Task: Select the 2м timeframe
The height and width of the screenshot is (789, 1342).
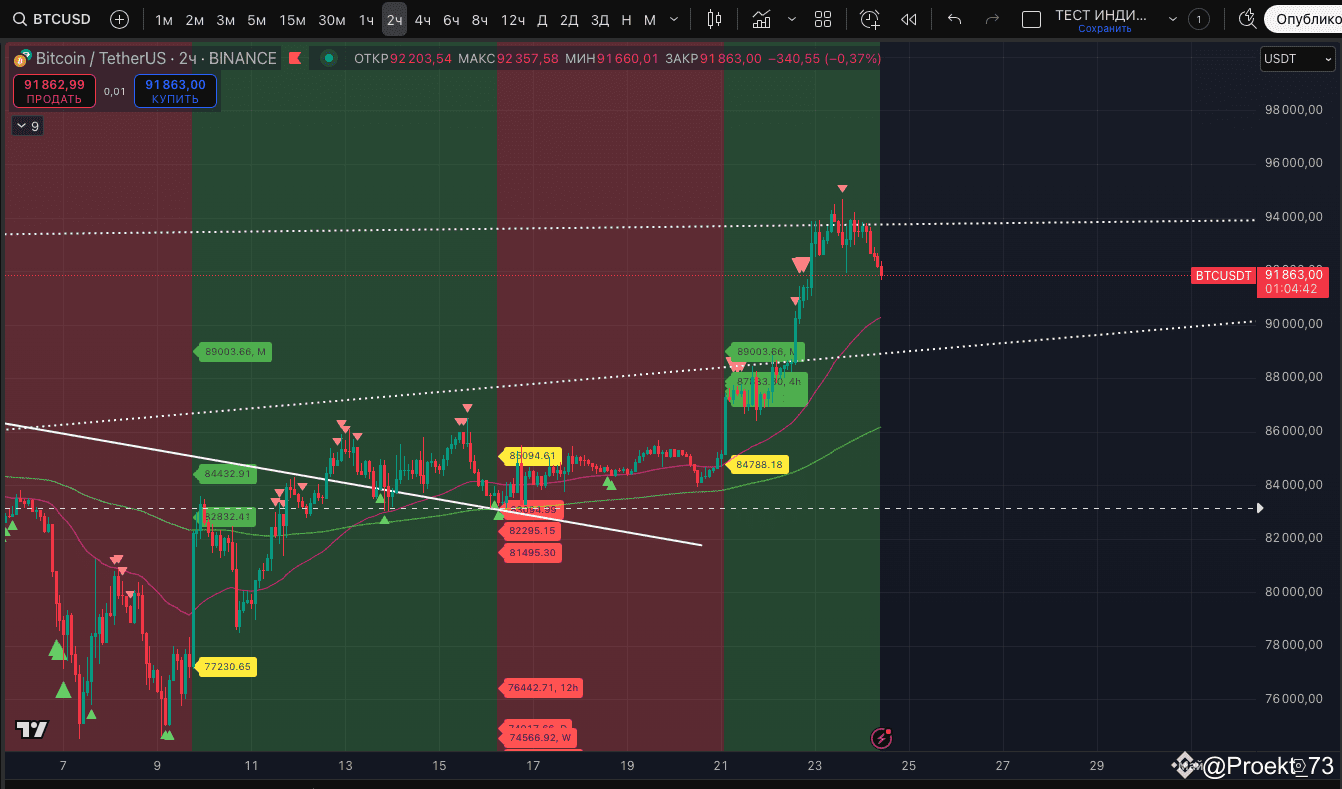Action: tap(195, 20)
